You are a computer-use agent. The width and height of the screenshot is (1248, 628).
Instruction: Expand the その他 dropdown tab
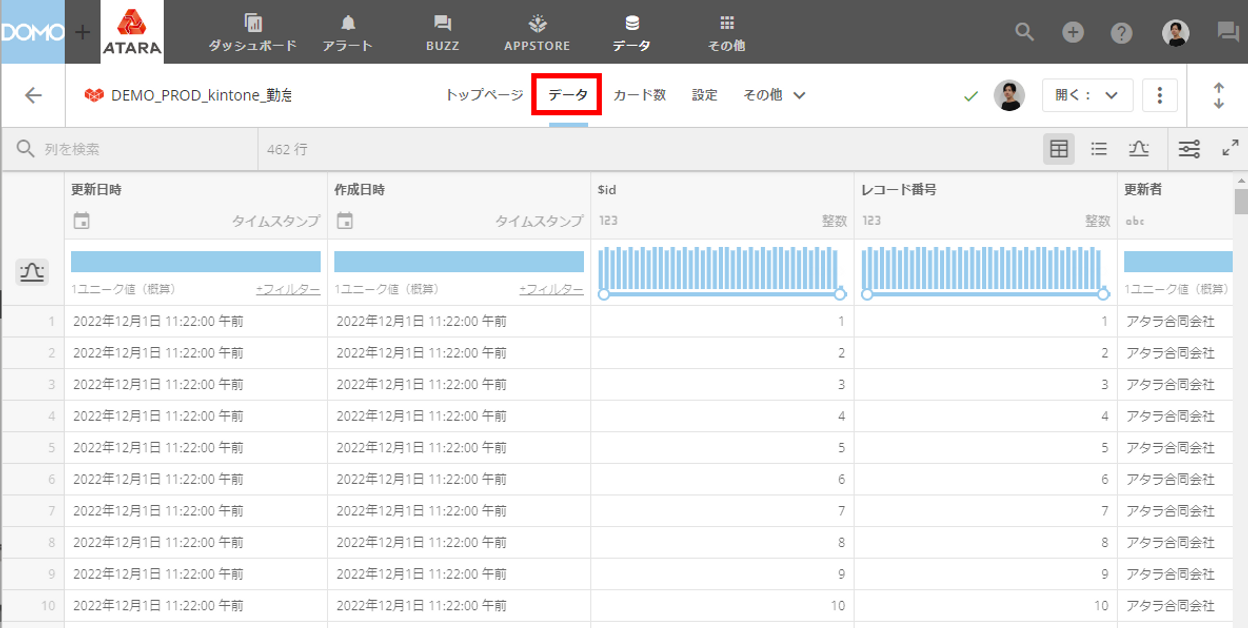[x=774, y=95]
